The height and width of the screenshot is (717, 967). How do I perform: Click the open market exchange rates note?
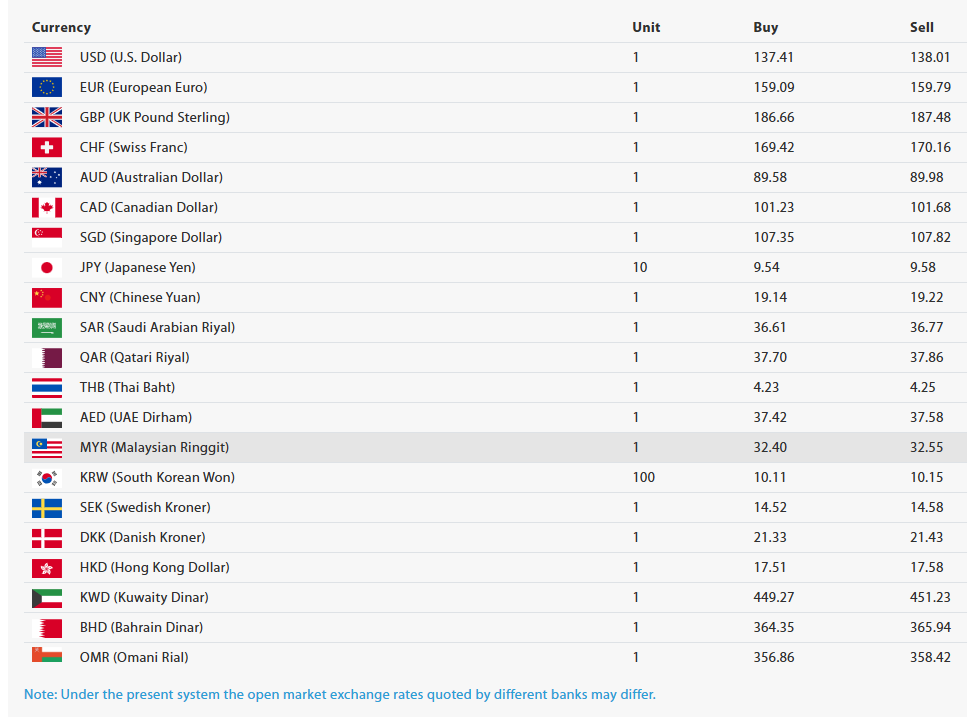[x=340, y=694]
